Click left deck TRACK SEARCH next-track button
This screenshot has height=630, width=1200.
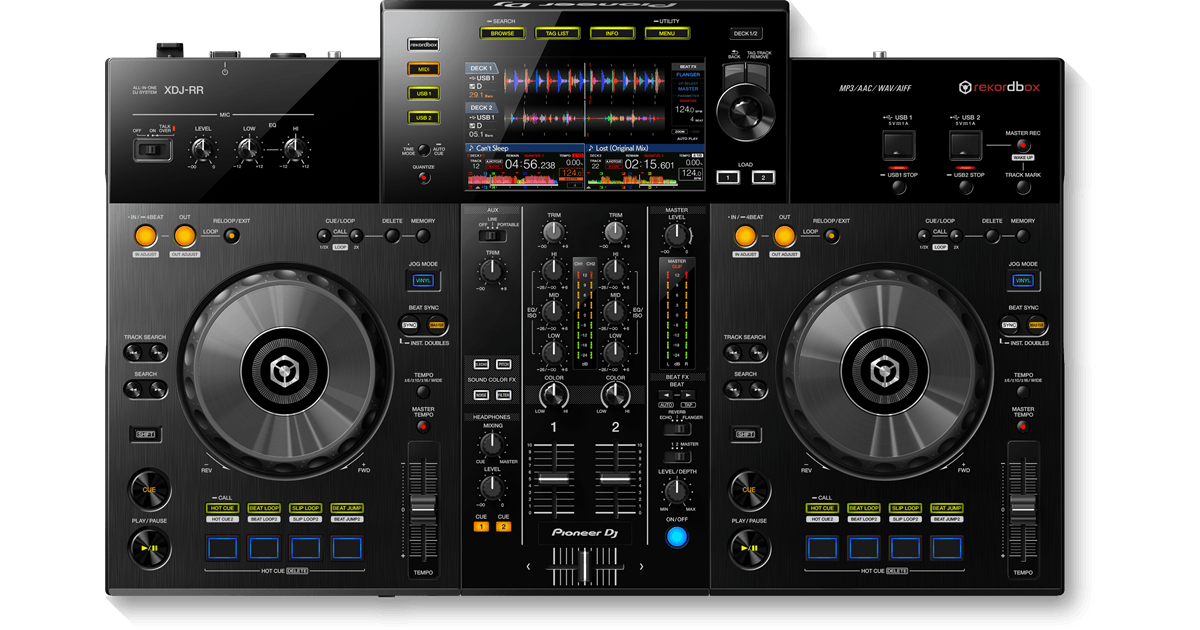tap(157, 352)
